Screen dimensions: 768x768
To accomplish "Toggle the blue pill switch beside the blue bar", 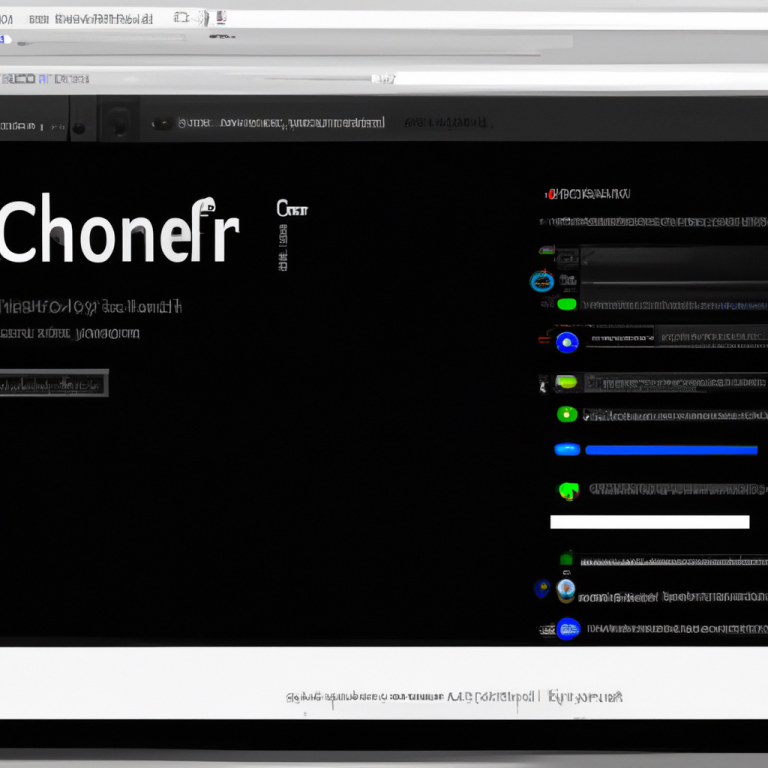I will [567, 450].
